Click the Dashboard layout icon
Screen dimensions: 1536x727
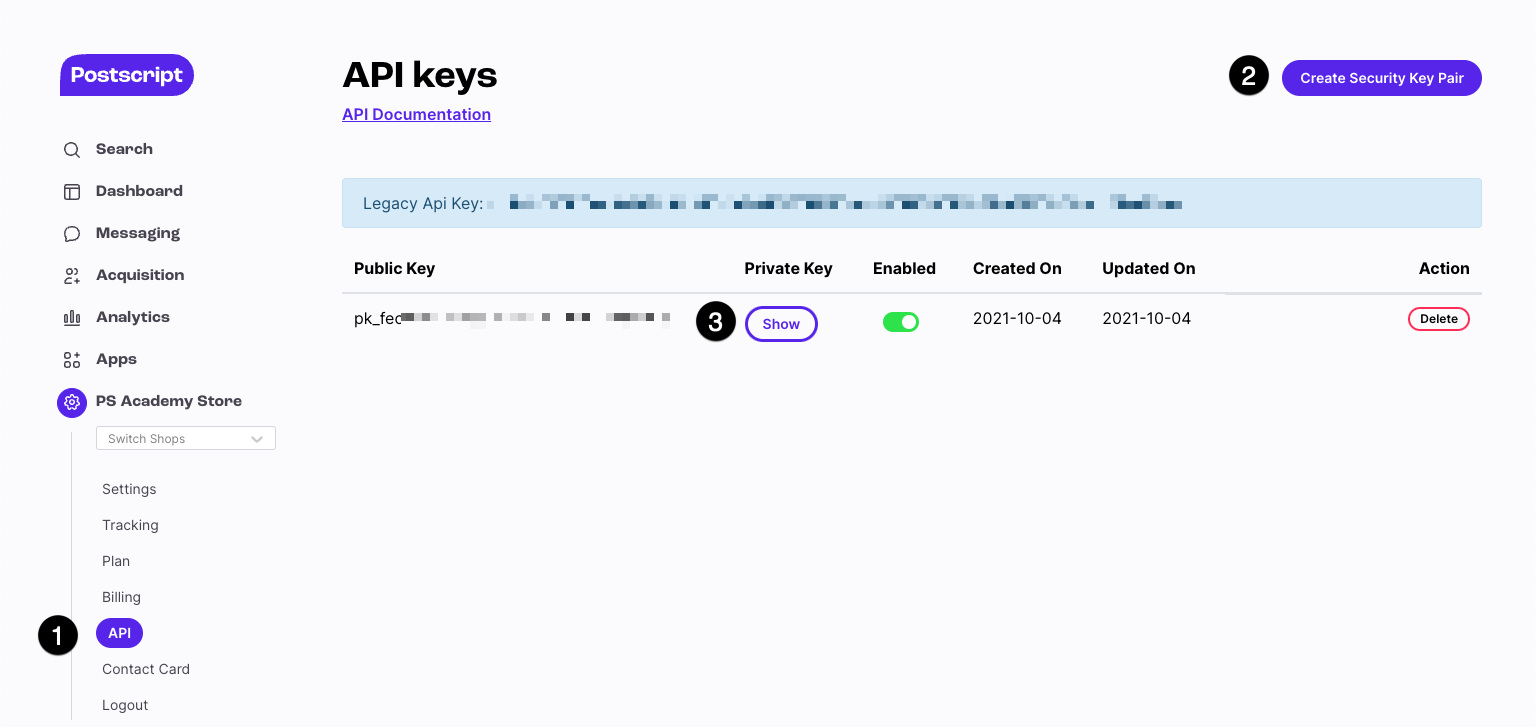pos(72,192)
